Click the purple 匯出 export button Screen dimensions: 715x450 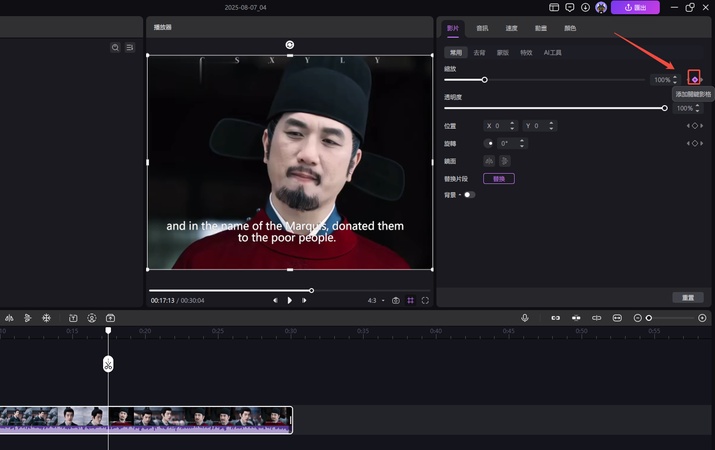[x=635, y=7]
